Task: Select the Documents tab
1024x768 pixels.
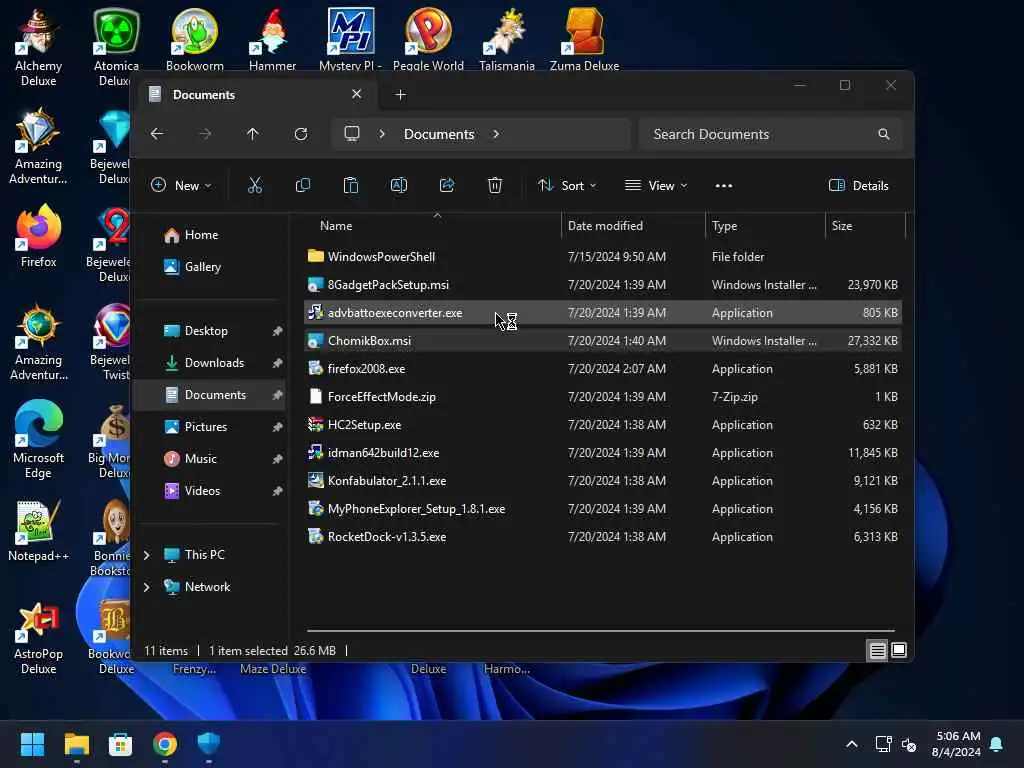Action: 255,95
